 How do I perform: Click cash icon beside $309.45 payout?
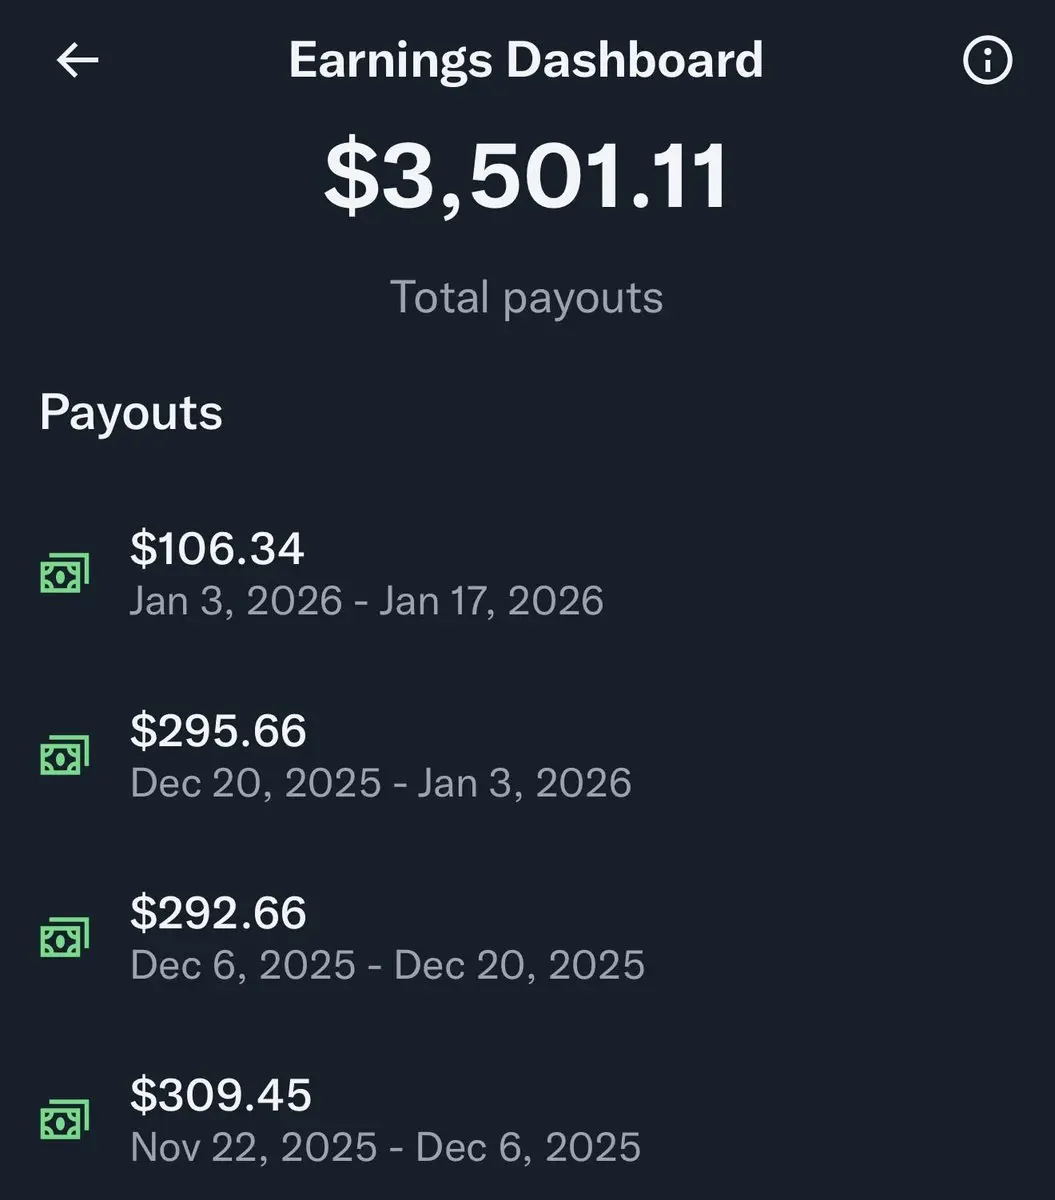point(64,1119)
